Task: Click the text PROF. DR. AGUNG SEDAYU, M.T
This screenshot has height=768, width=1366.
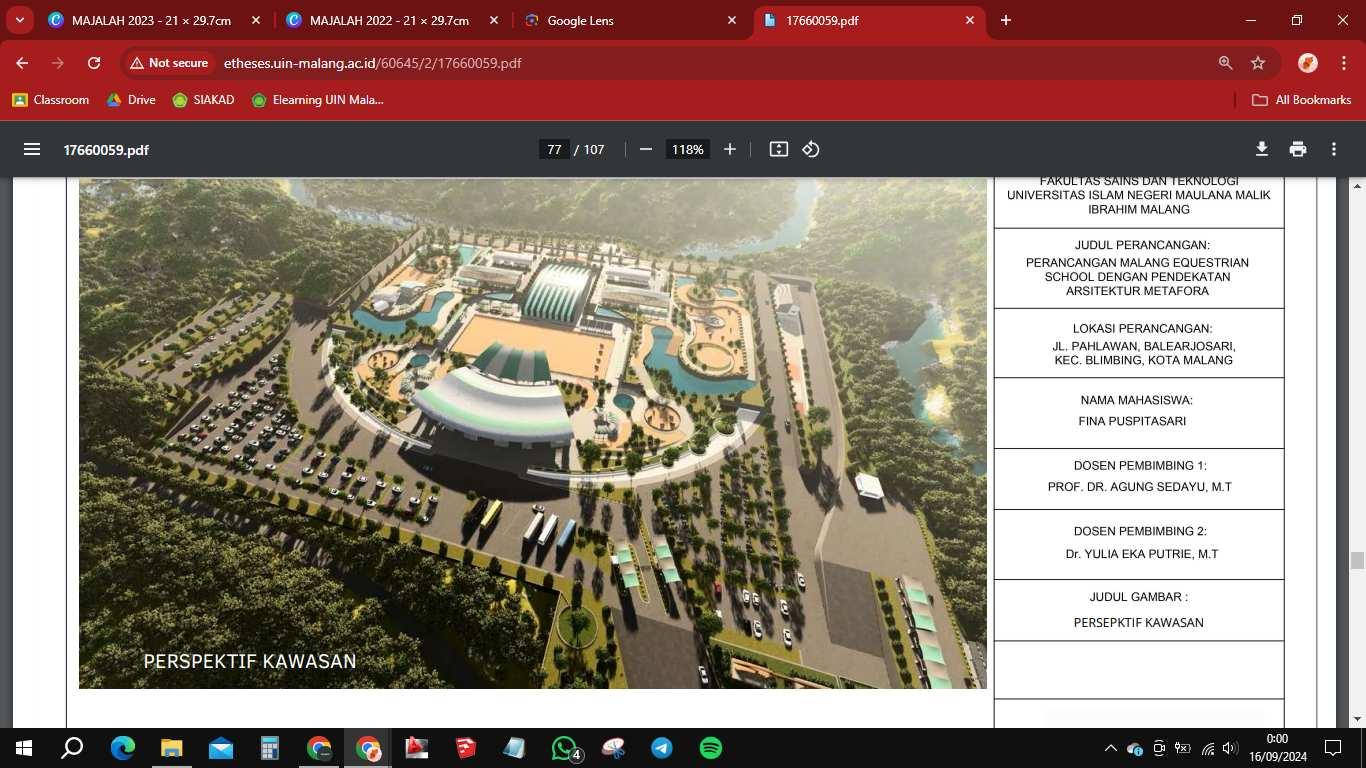Action: (x=1139, y=487)
